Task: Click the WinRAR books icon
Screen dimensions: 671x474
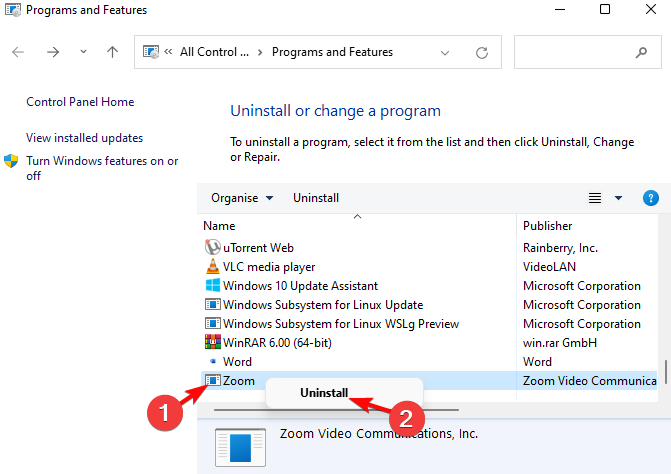Action: 213,342
